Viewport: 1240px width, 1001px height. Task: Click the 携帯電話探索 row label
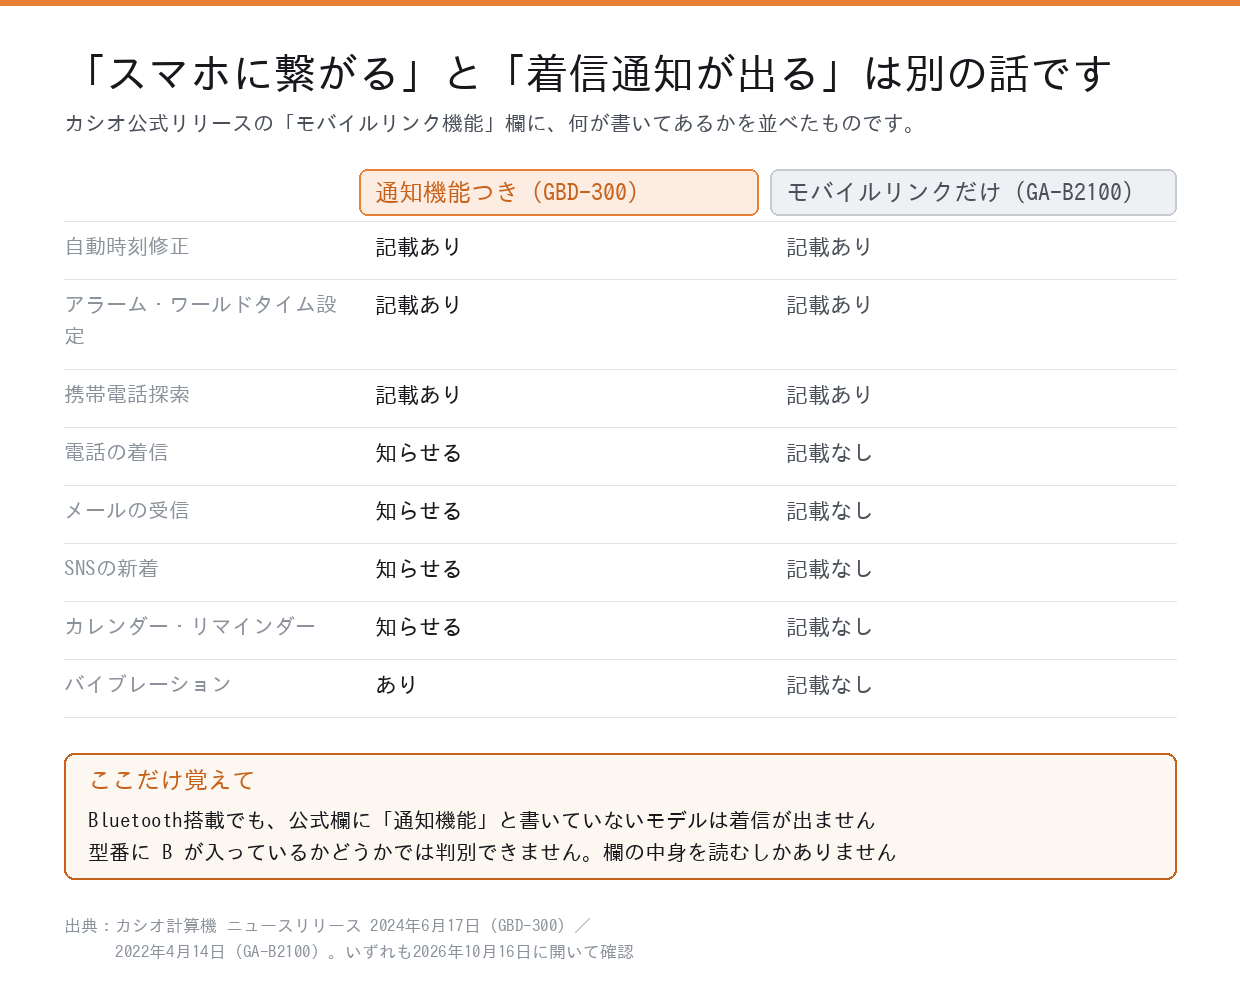tap(127, 395)
